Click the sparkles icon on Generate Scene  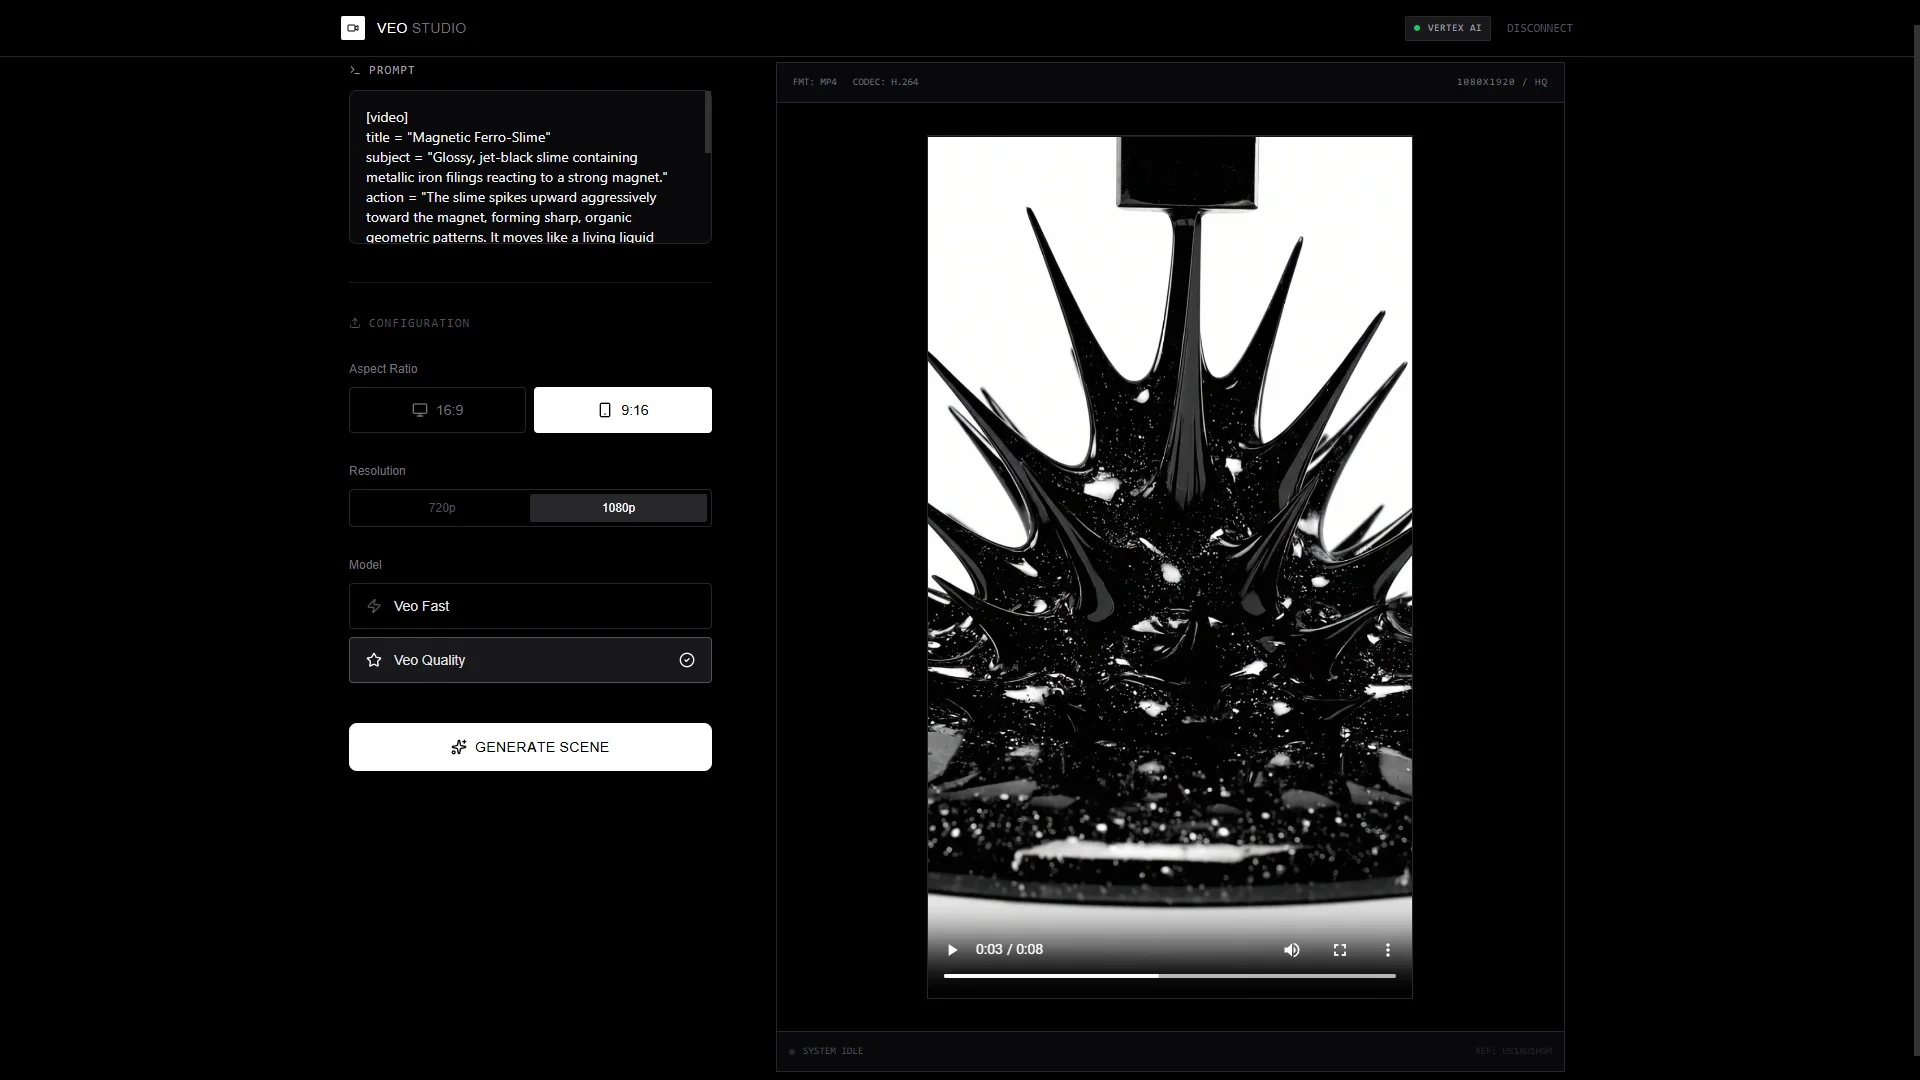click(458, 747)
